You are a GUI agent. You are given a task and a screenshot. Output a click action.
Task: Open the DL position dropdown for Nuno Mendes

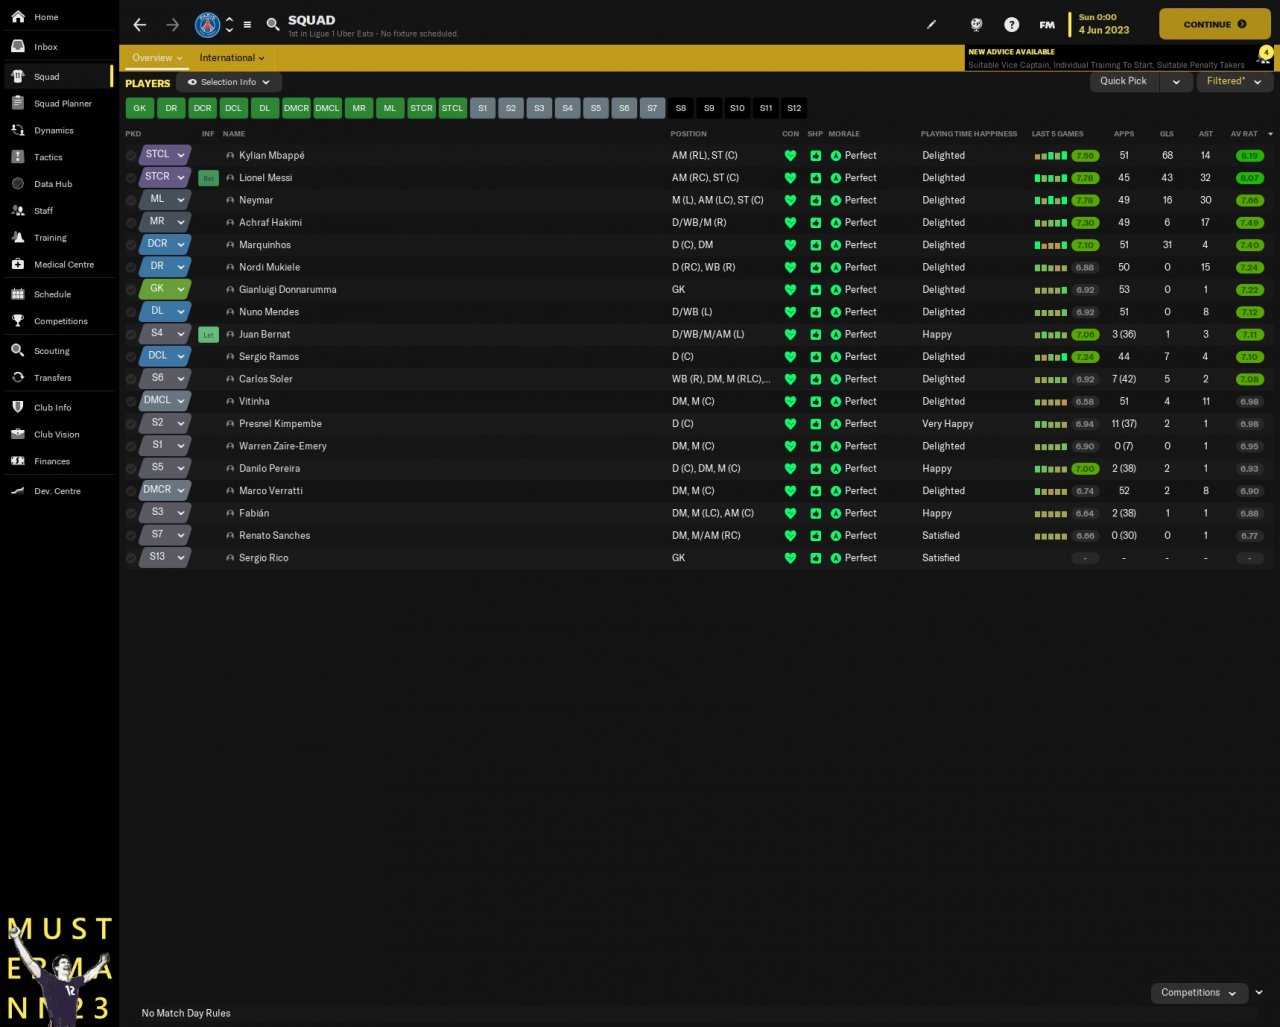[165, 312]
